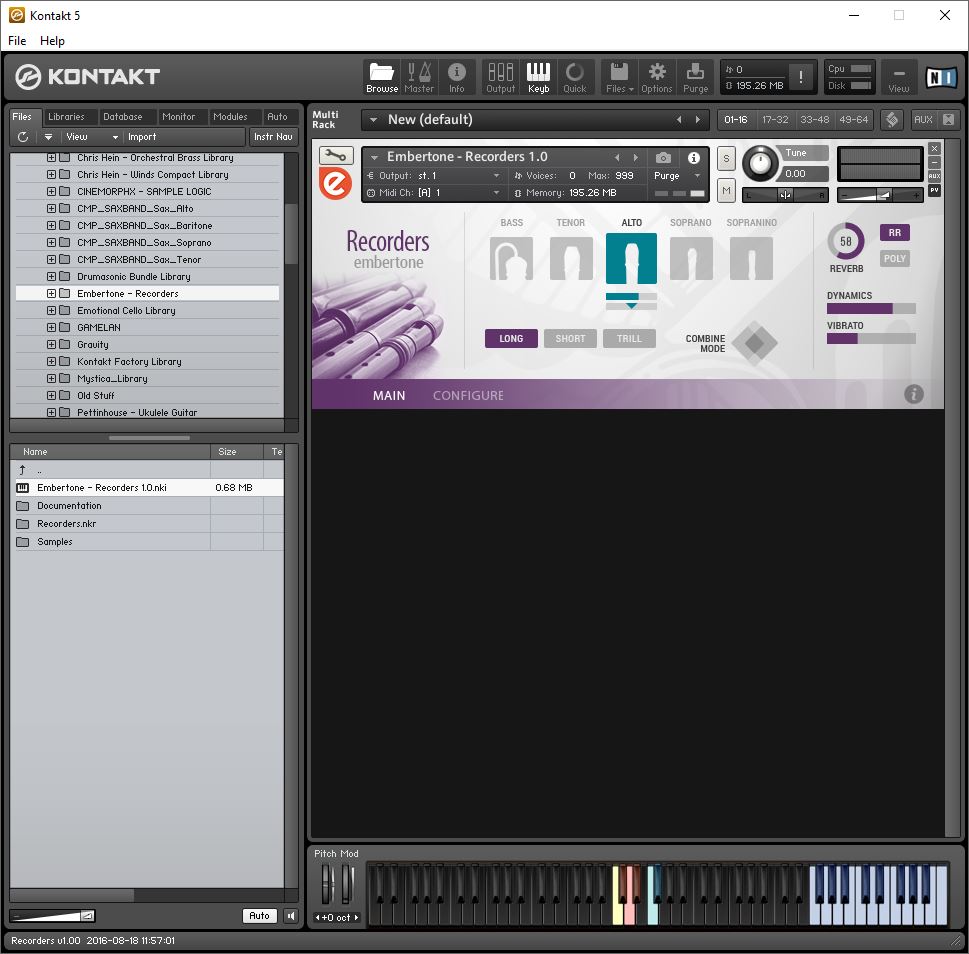The image size is (969, 954).
Task: Click the Instr Nav button
Action: pyautogui.click(x=273, y=137)
